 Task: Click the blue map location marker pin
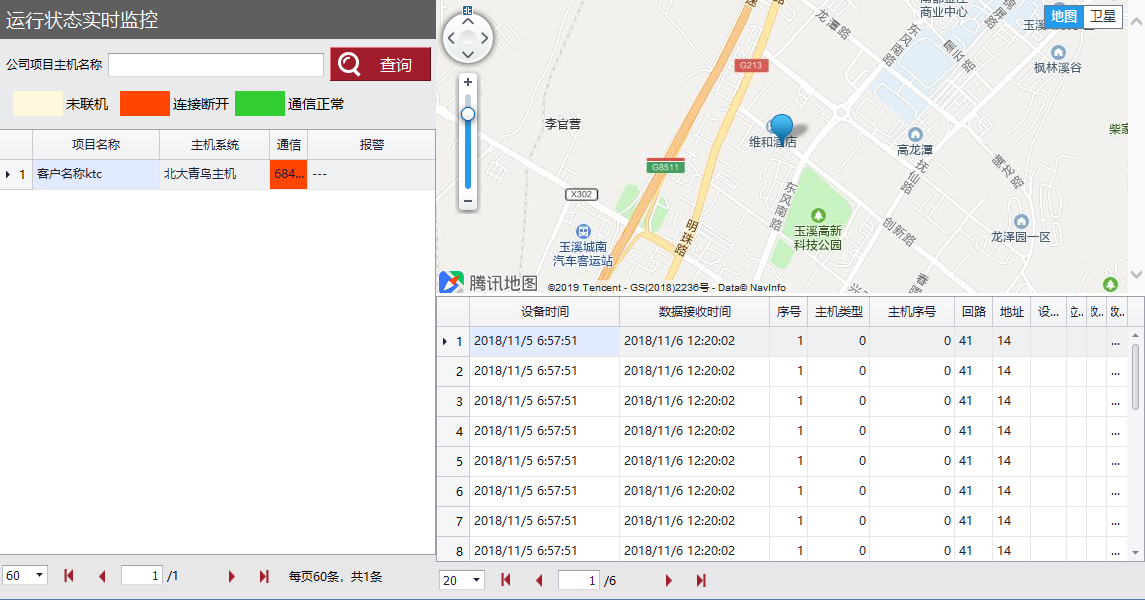click(x=782, y=126)
